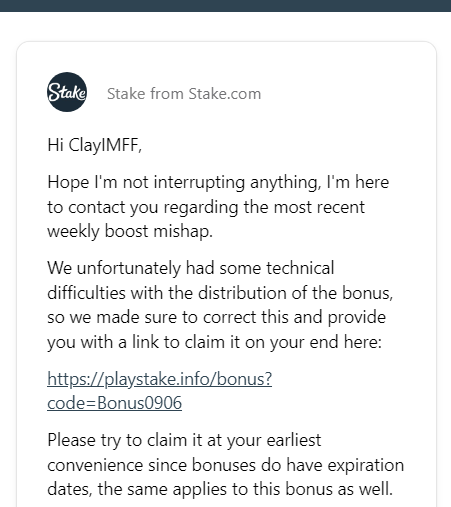Click the dark header bar at top
The width and height of the screenshot is (451, 507).
(225, 6)
